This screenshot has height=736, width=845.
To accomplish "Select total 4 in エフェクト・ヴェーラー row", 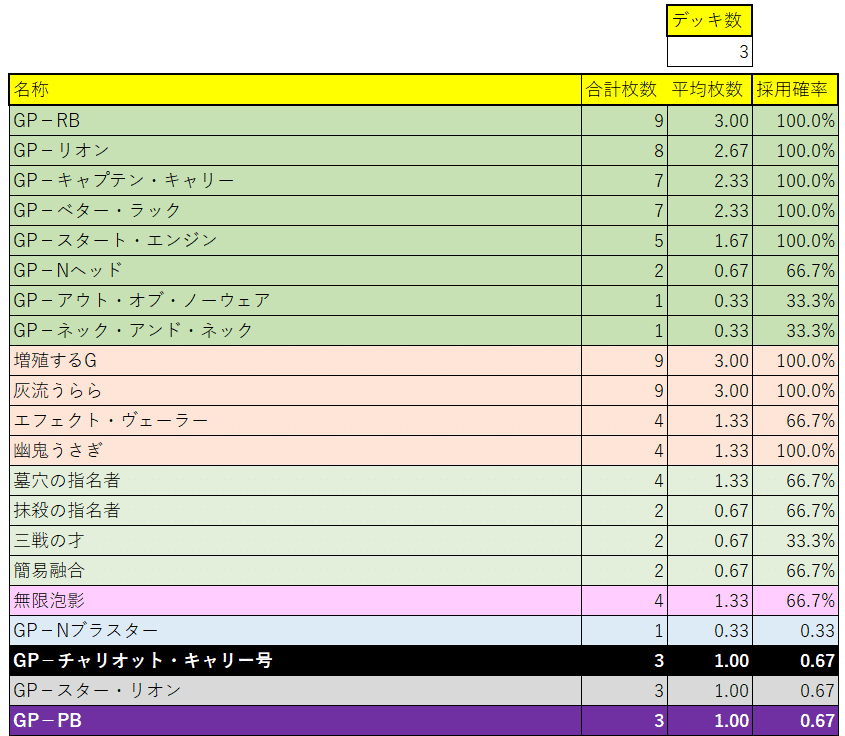I will click(624, 420).
